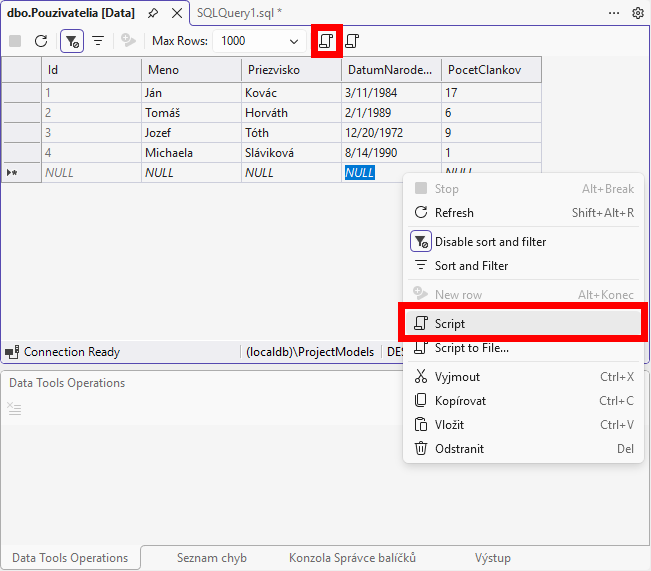Select row header of Ján row
The image size is (651, 571).
pos(22,93)
